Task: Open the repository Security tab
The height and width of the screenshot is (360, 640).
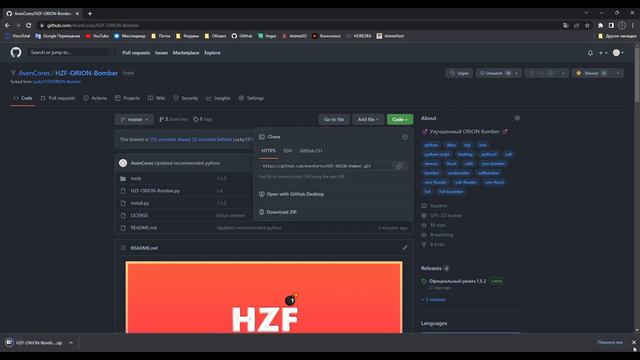Action: click(186, 98)
